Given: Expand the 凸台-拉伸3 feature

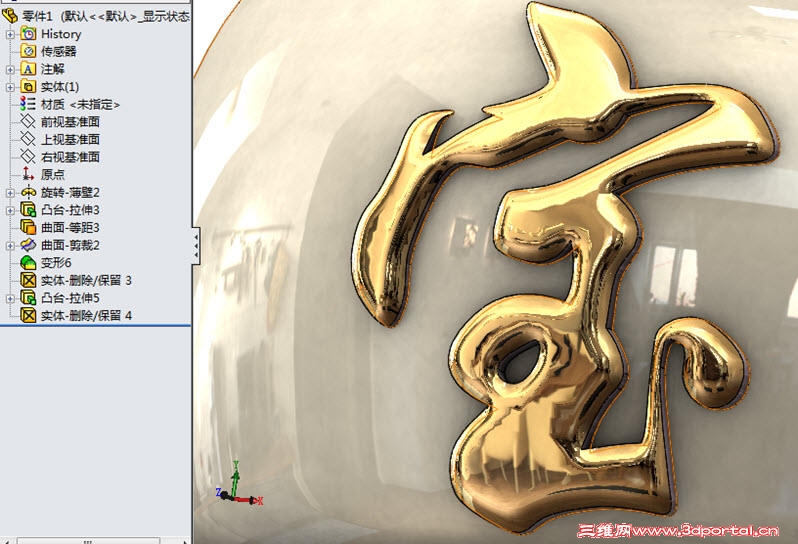Looking at the screenshot, I should [x=10, y=210].
